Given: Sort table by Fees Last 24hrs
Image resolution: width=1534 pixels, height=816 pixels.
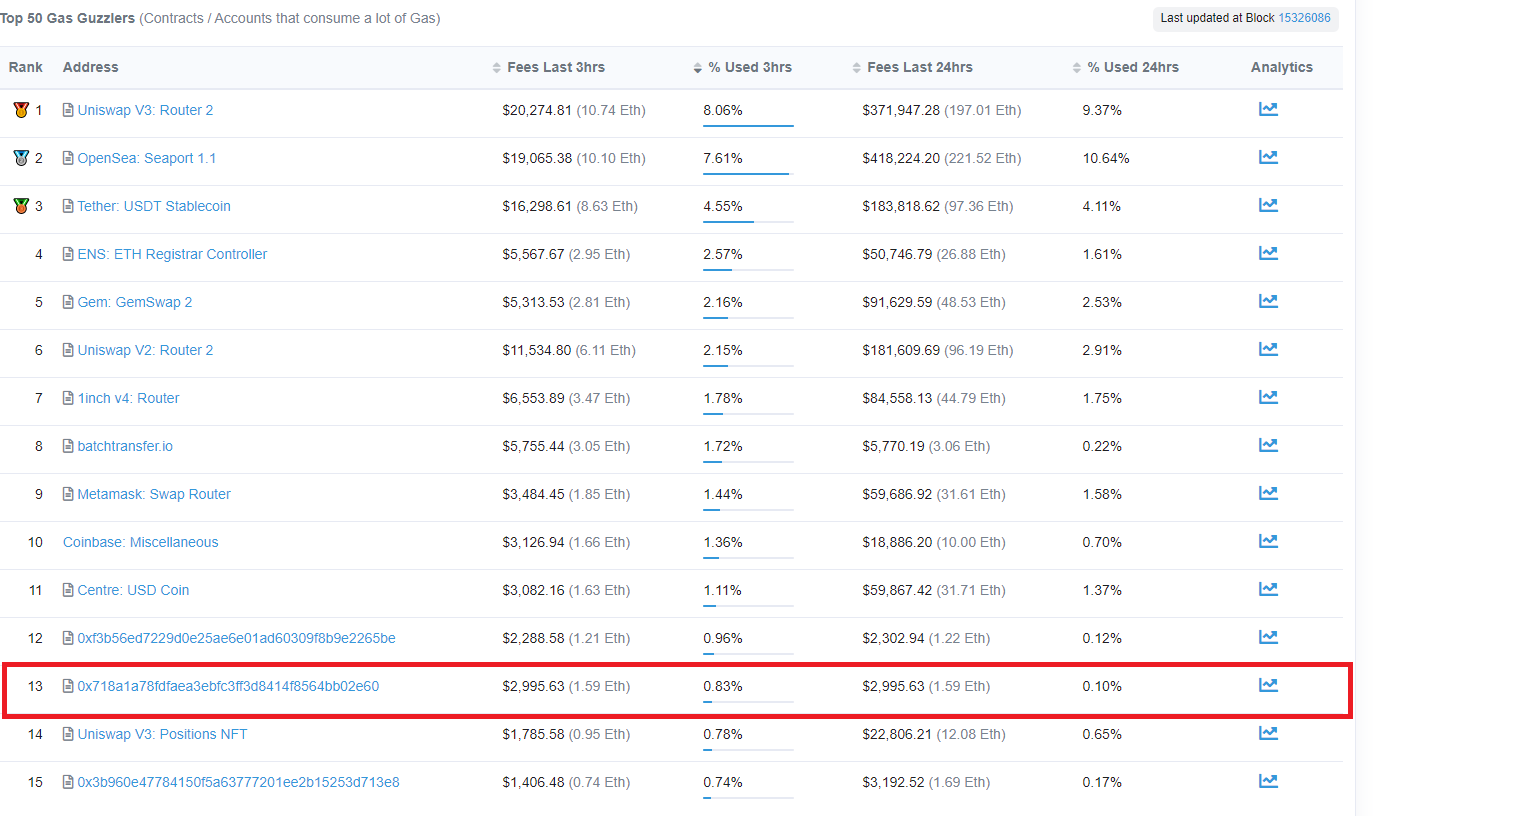Looking at the screenshot, I should coord(912,67).
